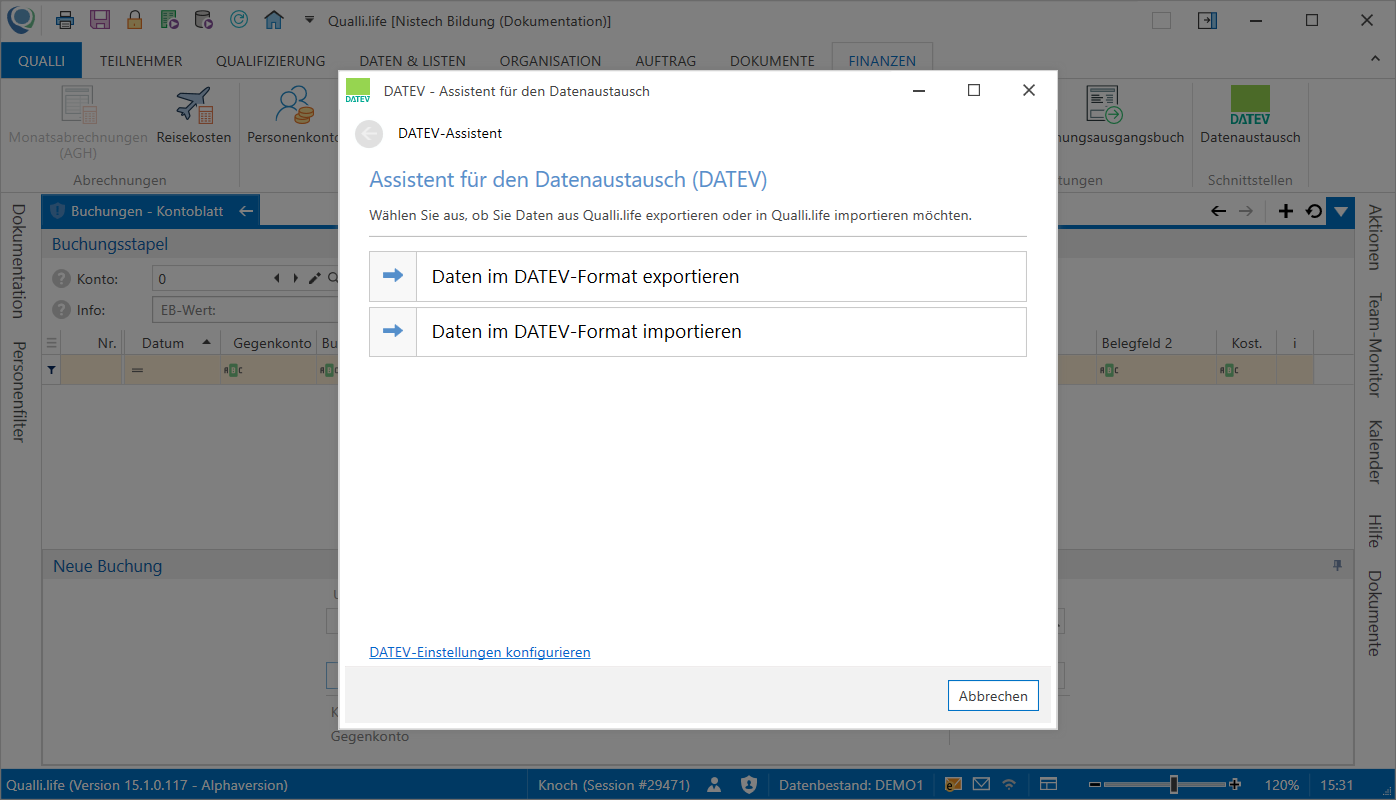The image size is (1396, 800).
Task: Open DATEV-Einstellungen konfigurieren link
Action: click(x=480, y=653)
